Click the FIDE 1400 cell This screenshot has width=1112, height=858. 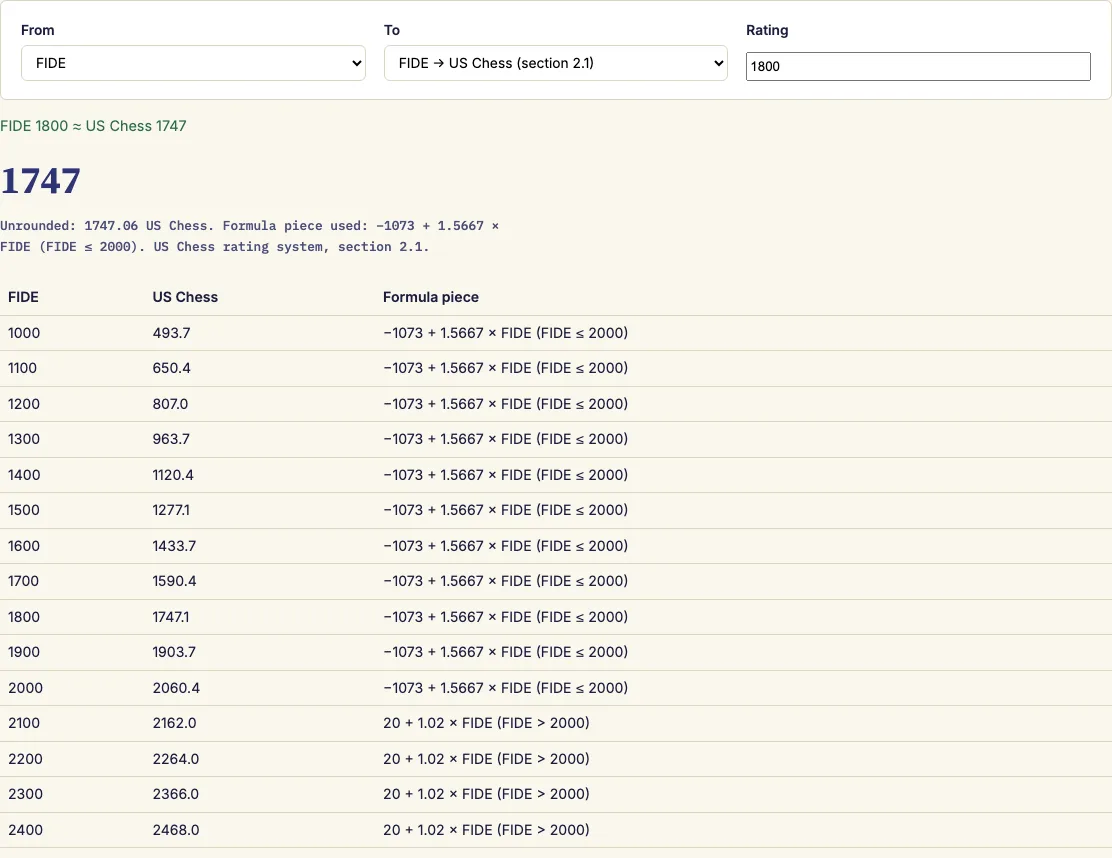click(x=24, y=474)
